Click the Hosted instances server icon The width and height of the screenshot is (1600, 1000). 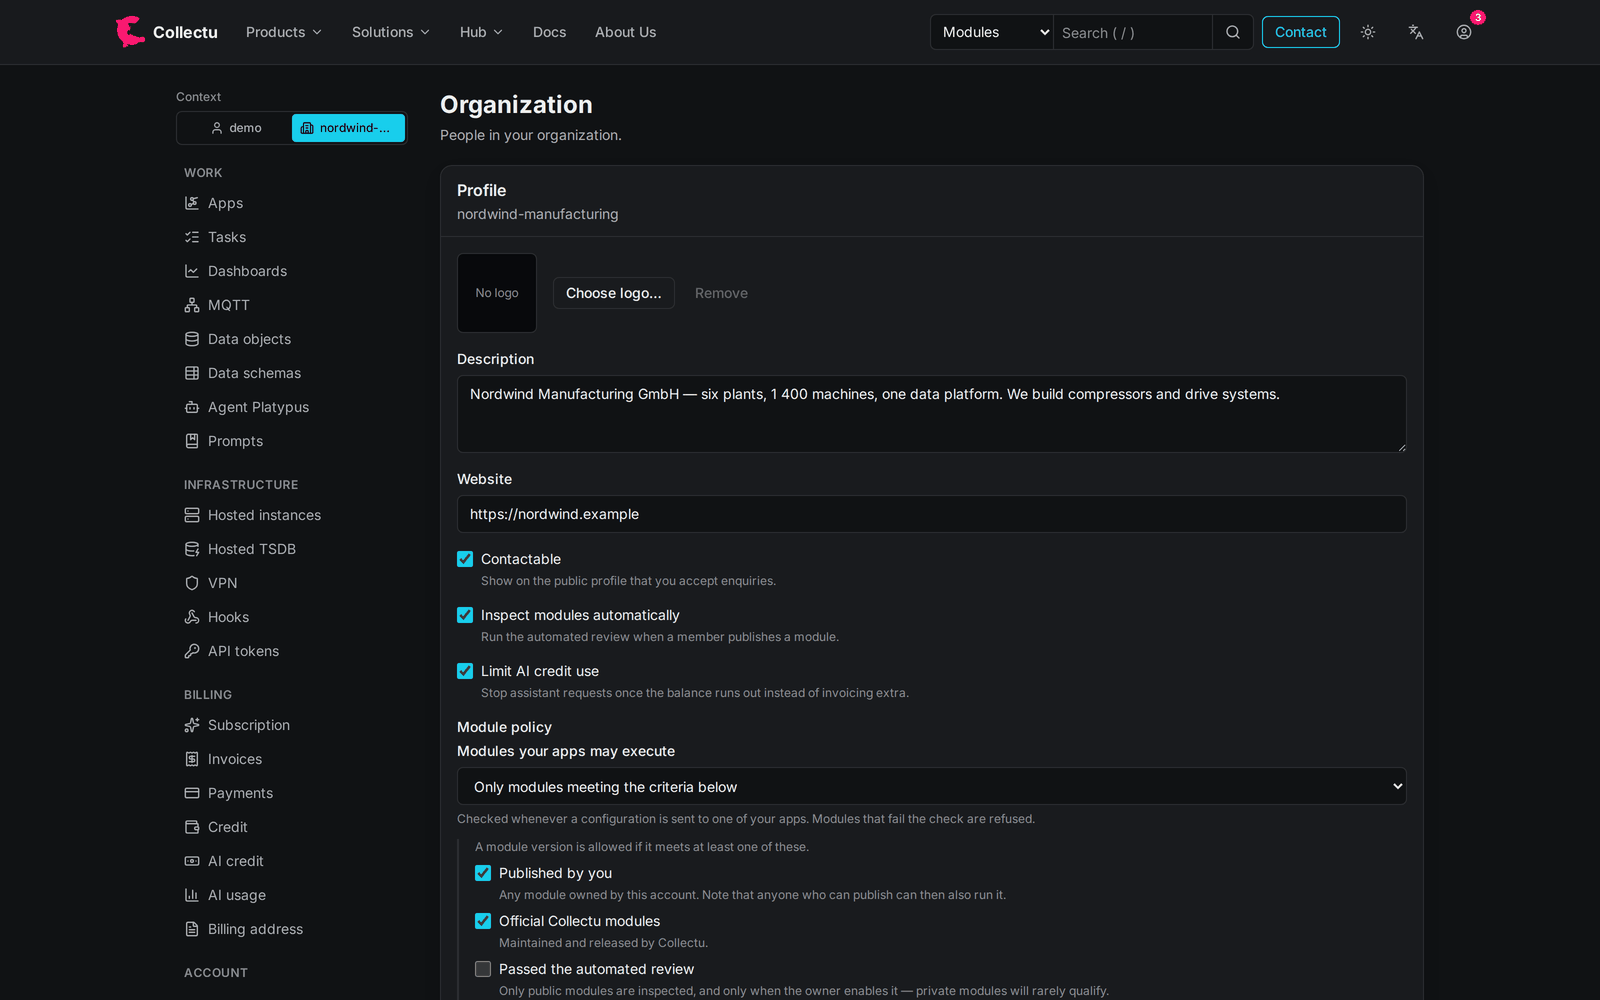(192, 515)
